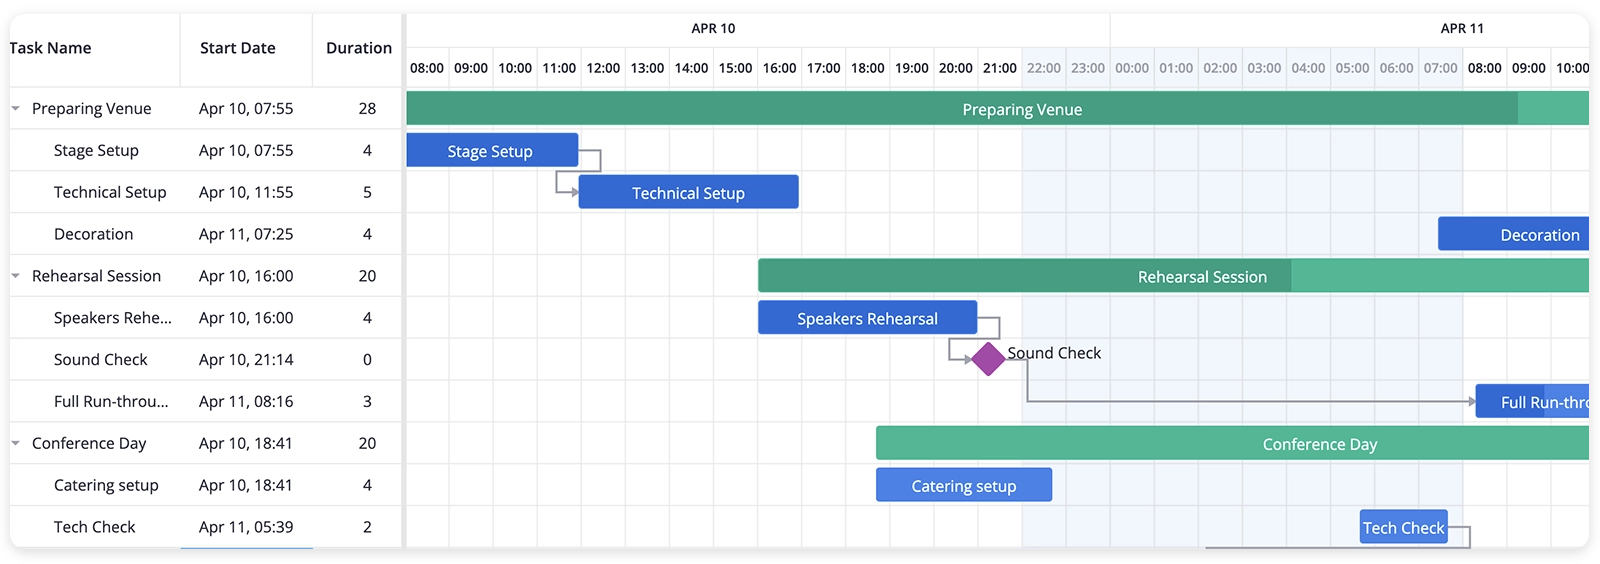1600x564 pixels.
Task: Click the 03:00 hour header cell
Action: point(1264,68)
